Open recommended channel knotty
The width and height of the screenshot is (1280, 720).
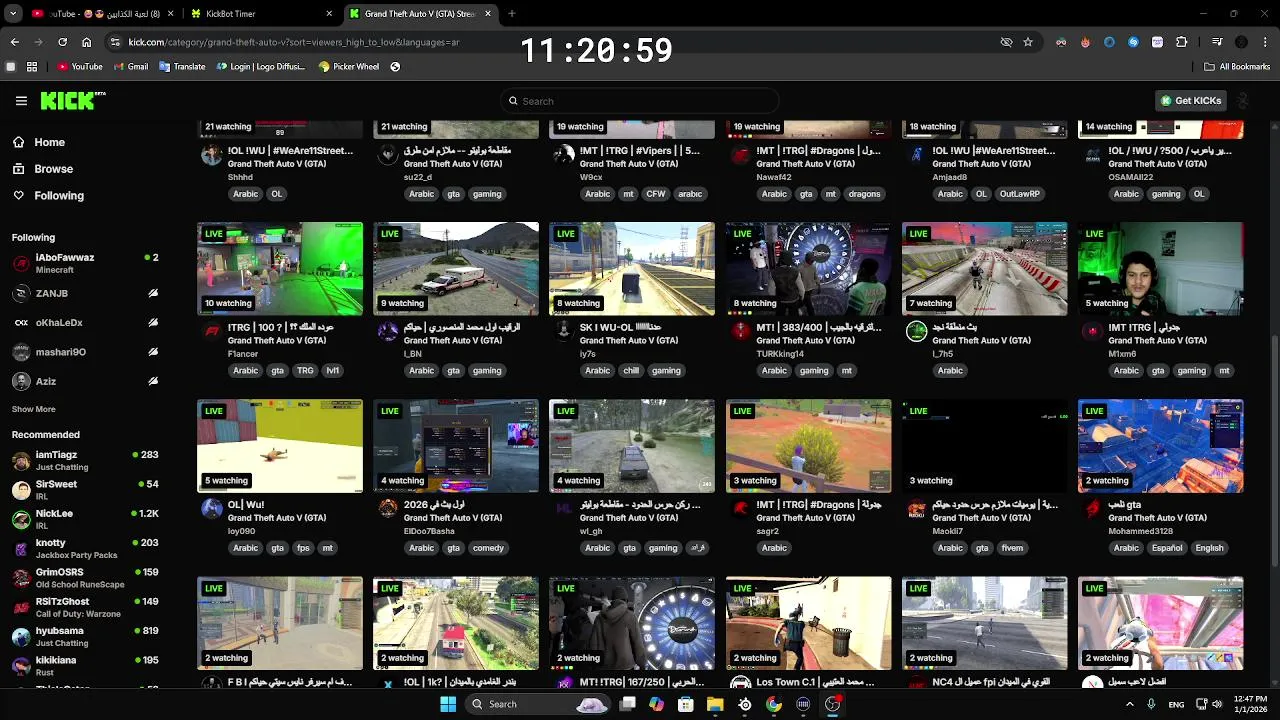point(84,548)
